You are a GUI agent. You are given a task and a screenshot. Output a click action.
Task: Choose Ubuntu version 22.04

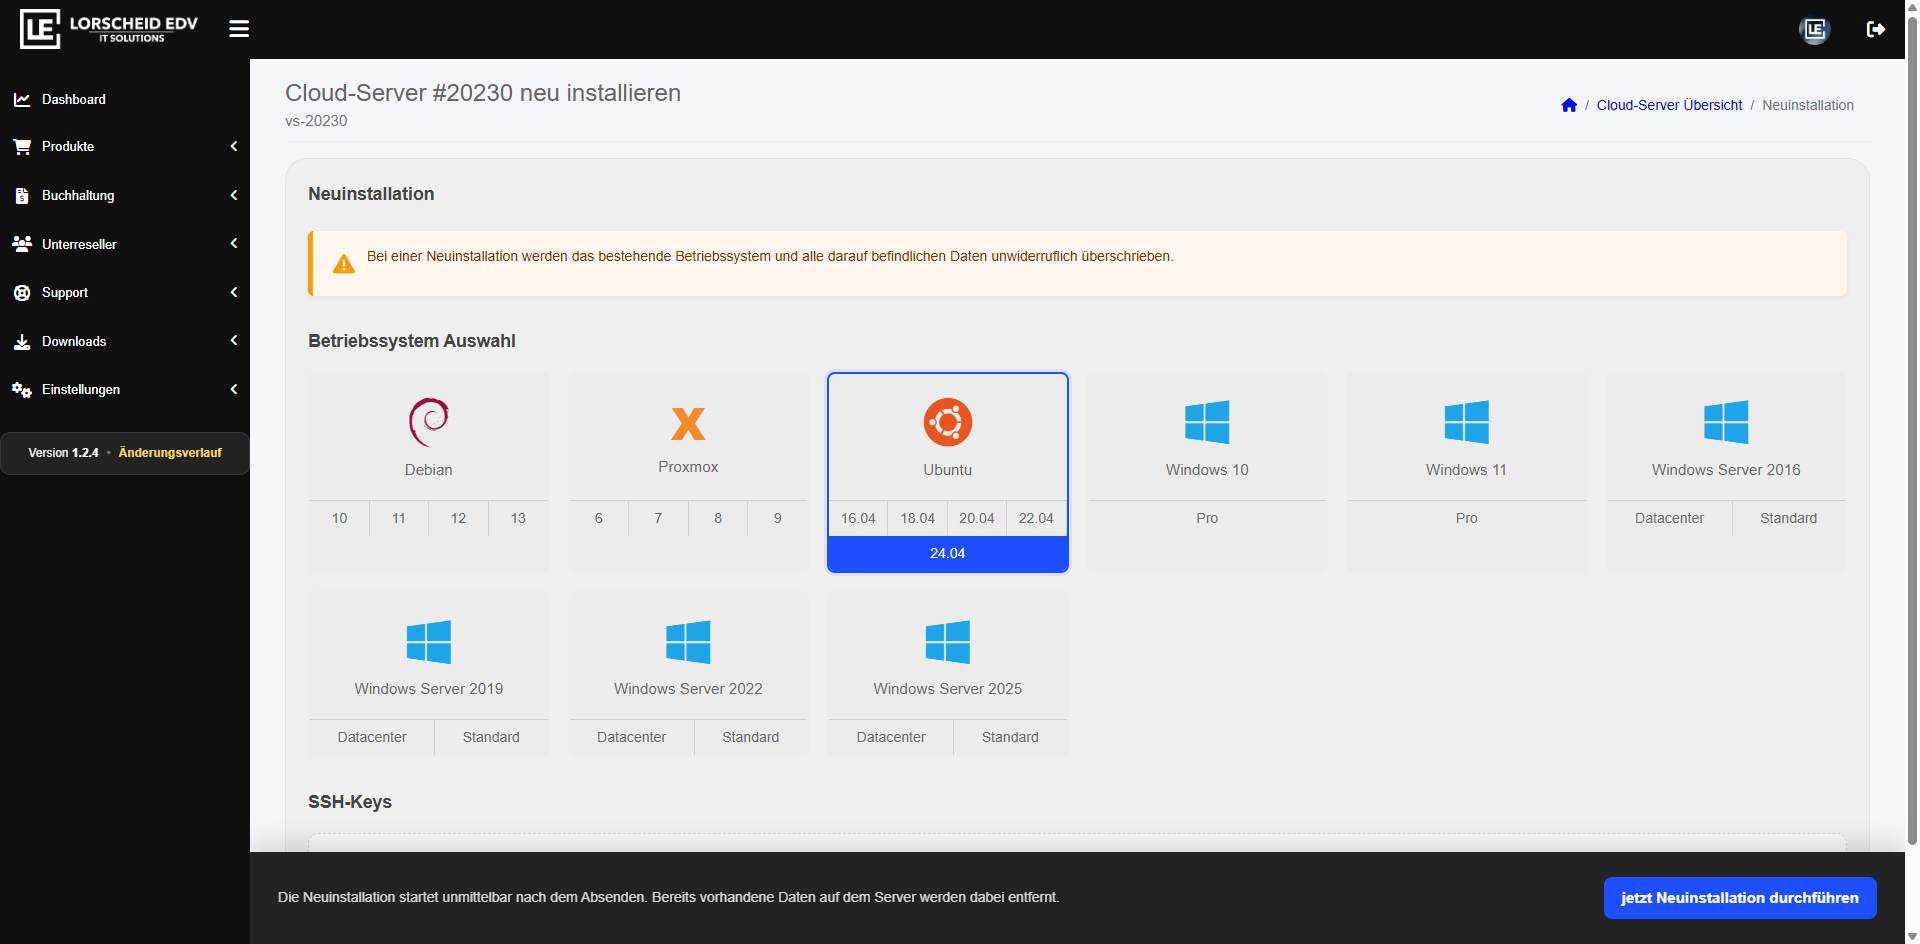tap(1036, 518)
